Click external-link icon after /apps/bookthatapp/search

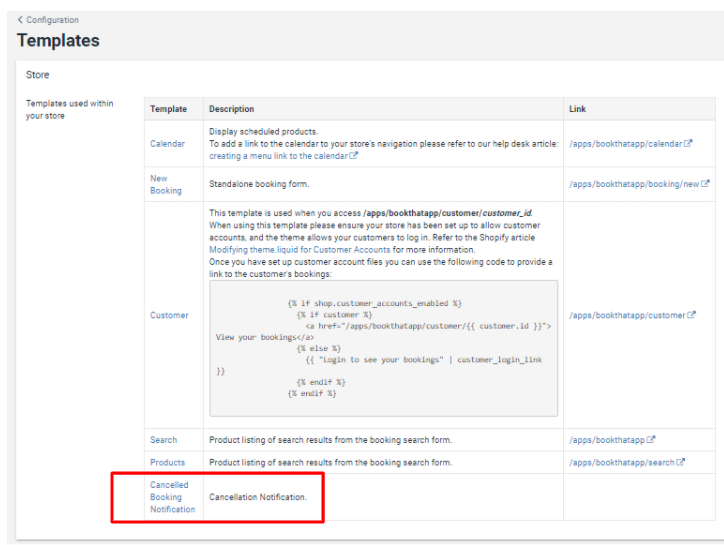tap(681, 463)
